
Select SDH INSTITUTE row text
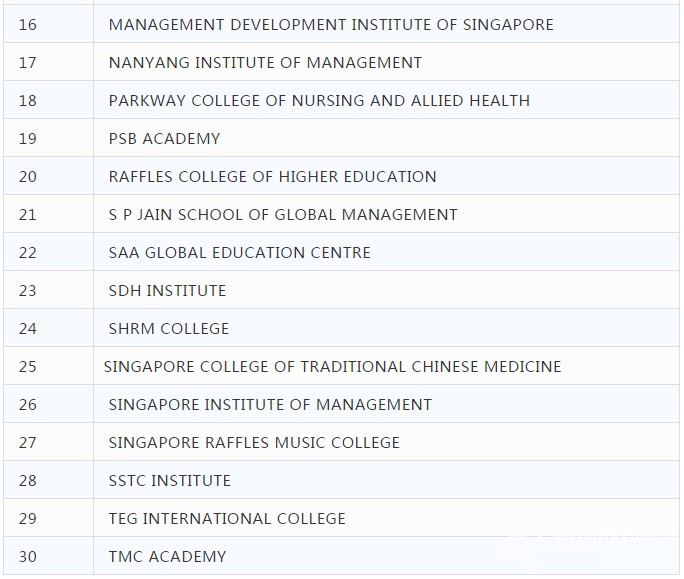pyautogui.click(x=168, y=290)
